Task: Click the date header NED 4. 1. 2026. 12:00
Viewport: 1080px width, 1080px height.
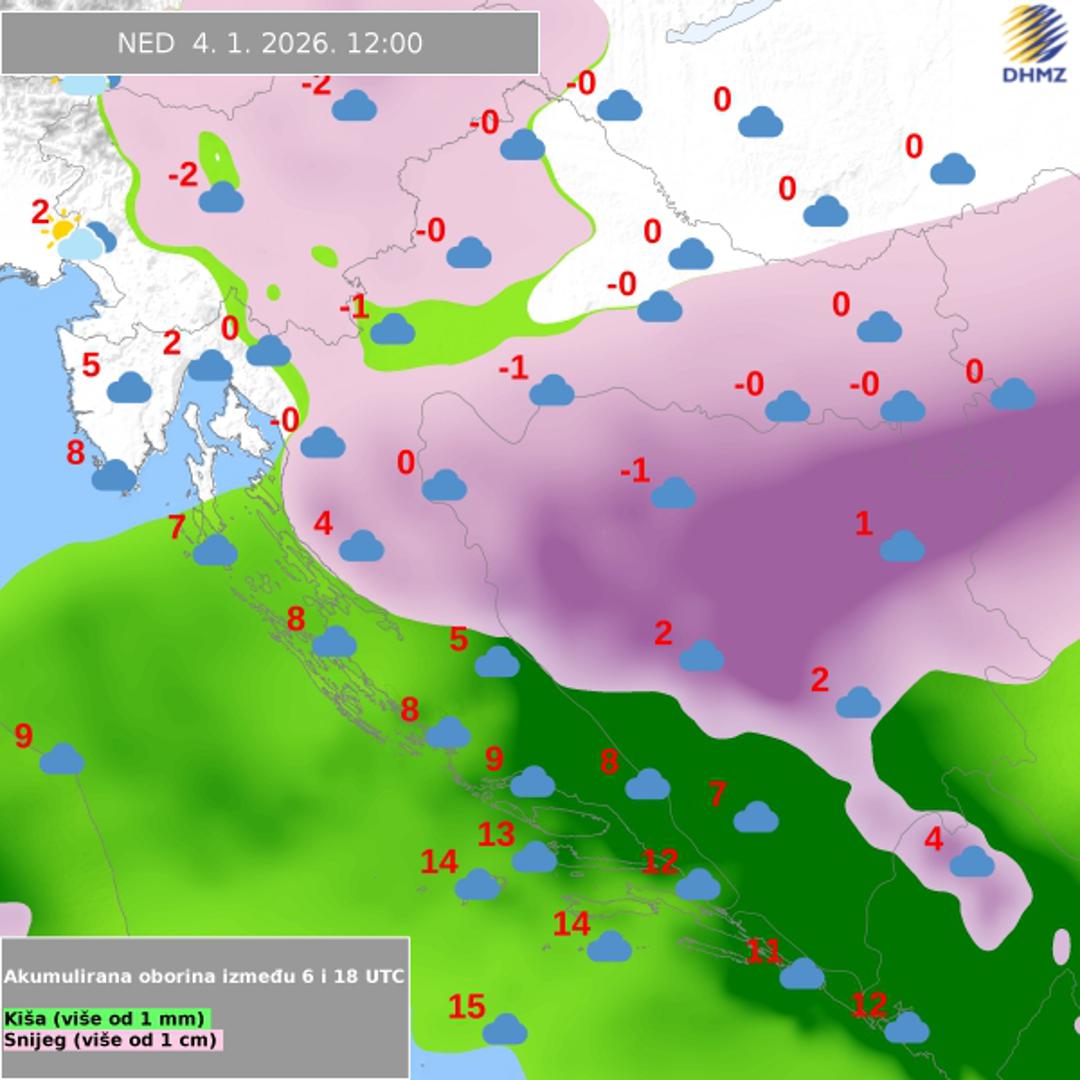Action: [x=270, y=43]
